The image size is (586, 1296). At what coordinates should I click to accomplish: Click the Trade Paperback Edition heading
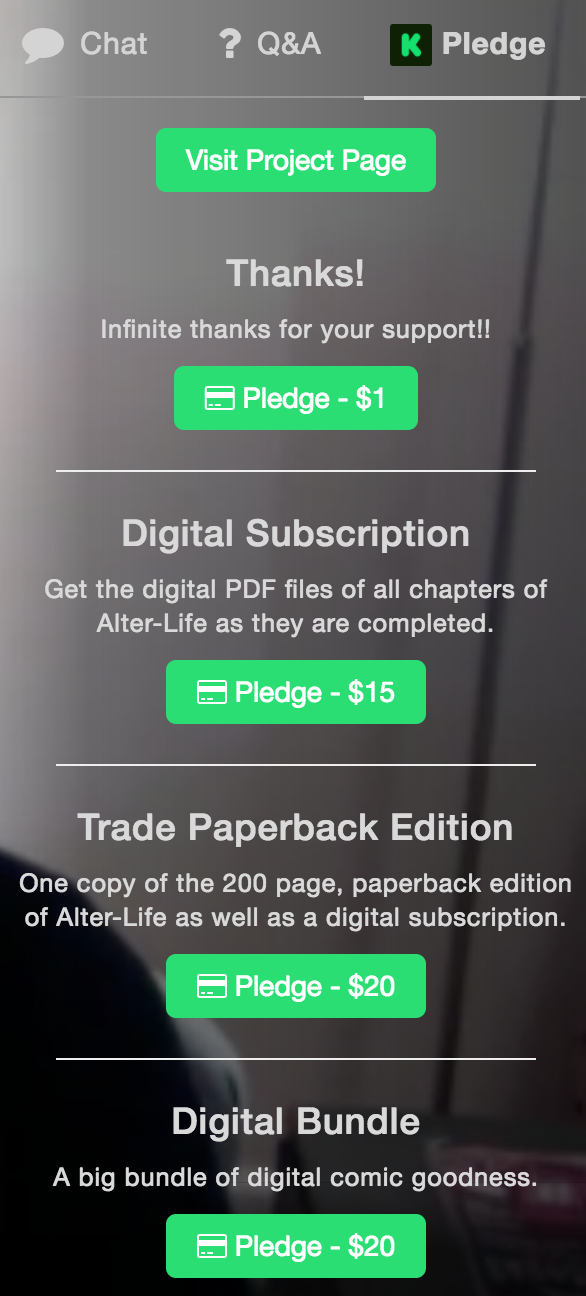click(296, 827)
